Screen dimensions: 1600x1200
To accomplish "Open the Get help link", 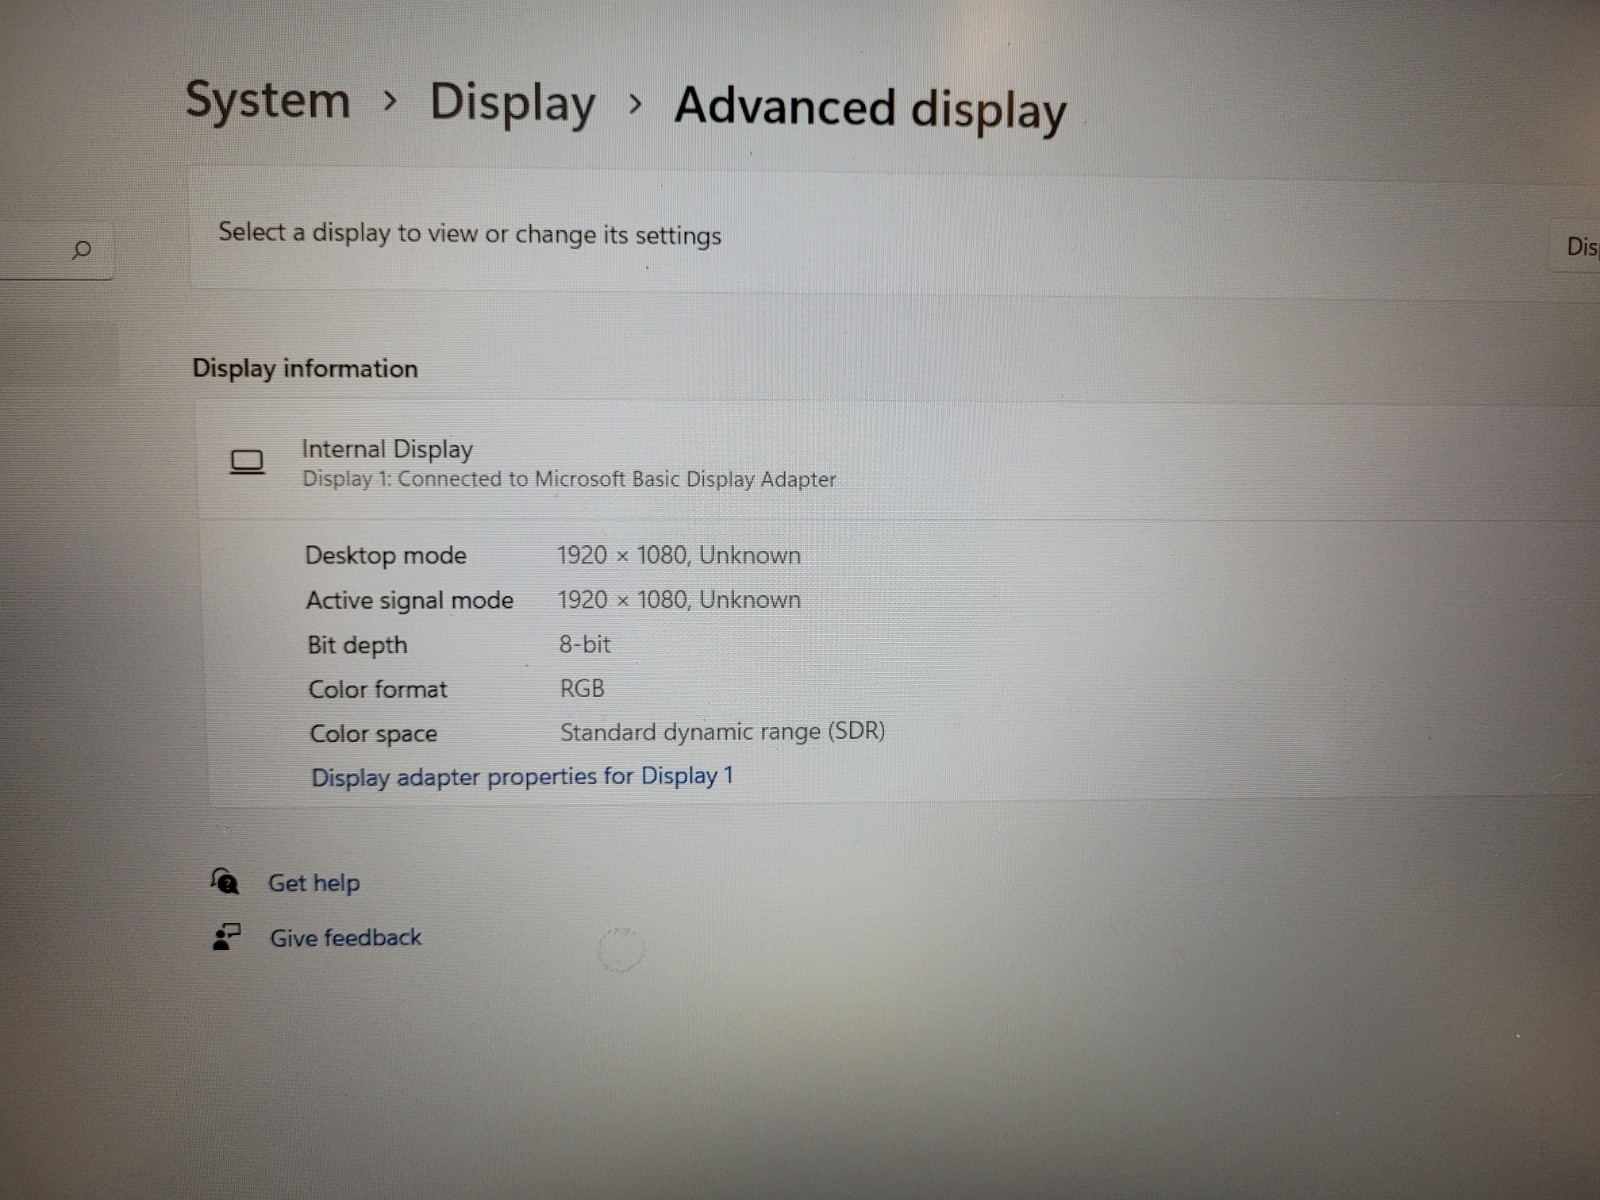I will (x=314, y=883).
